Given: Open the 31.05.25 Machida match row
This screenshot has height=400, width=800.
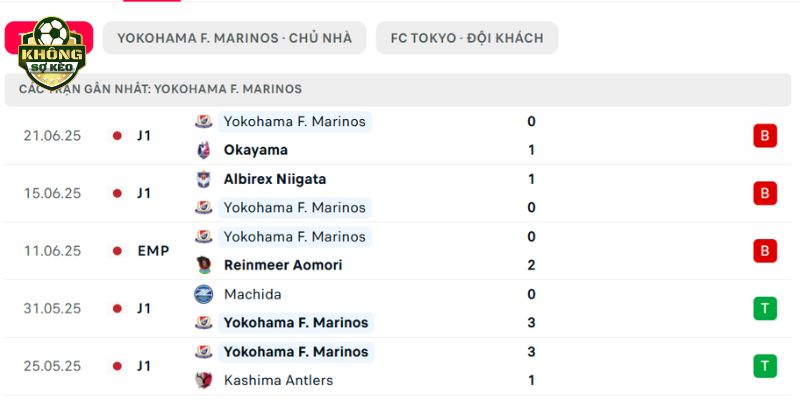Looking at the screenshot, I should click(x=398, y=309).
